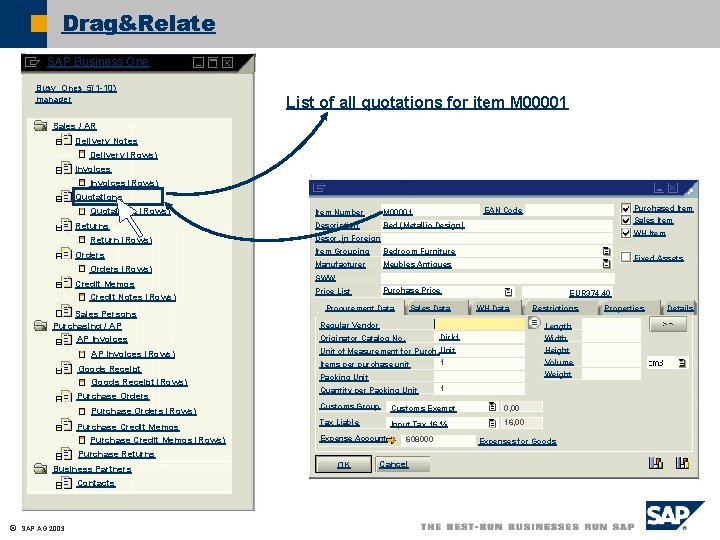Screen dimensions: 720x540
Task: Open the Price List dropdown
Action: click(x=508, y=292)
